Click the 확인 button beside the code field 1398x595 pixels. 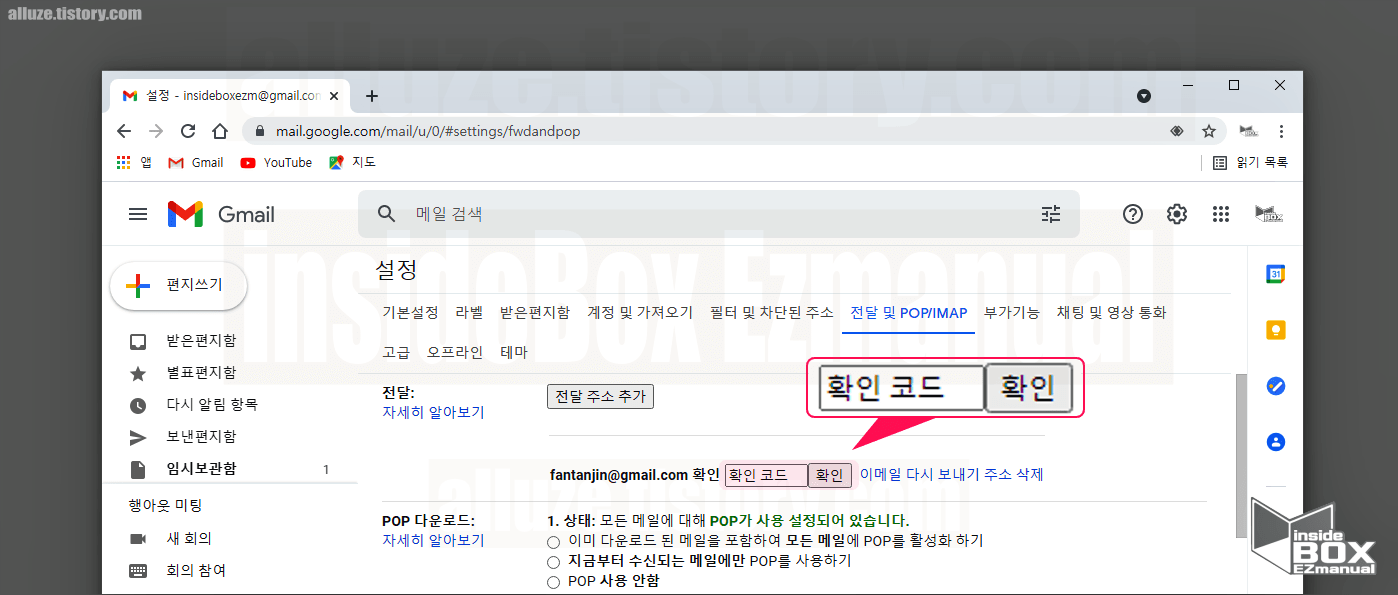tap(830, 475)
